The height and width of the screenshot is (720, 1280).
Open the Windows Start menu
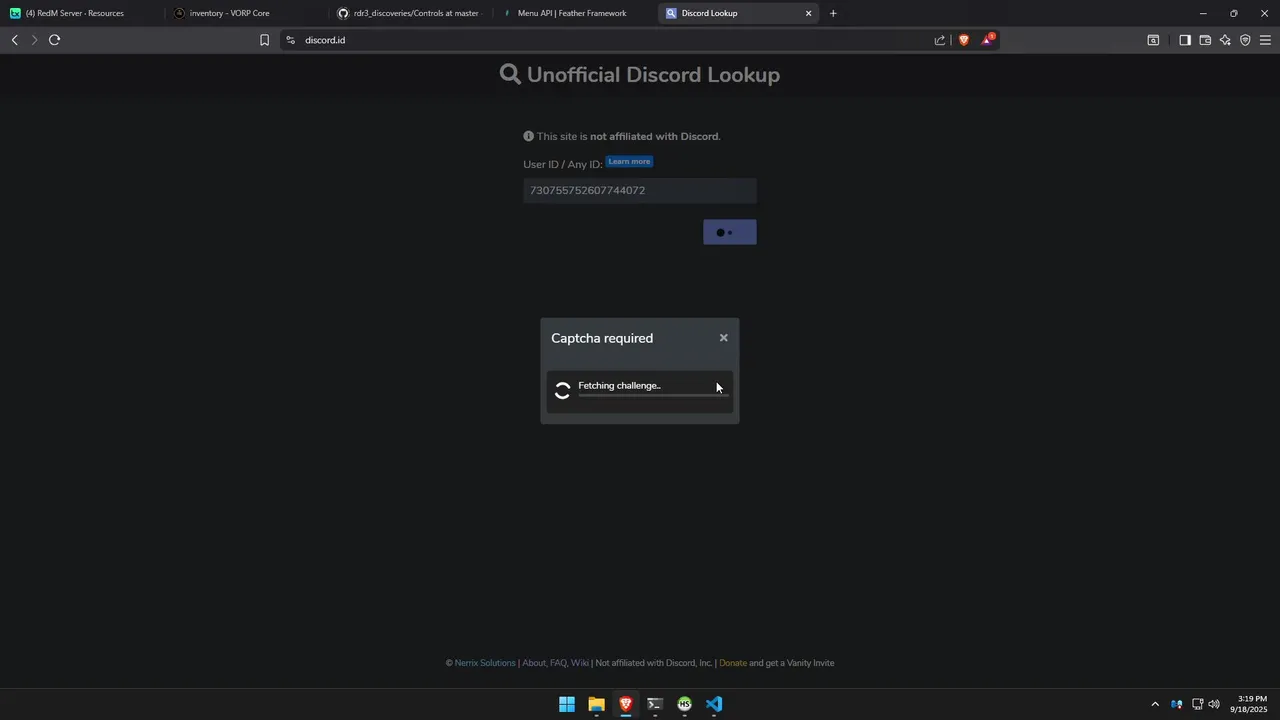567,704
